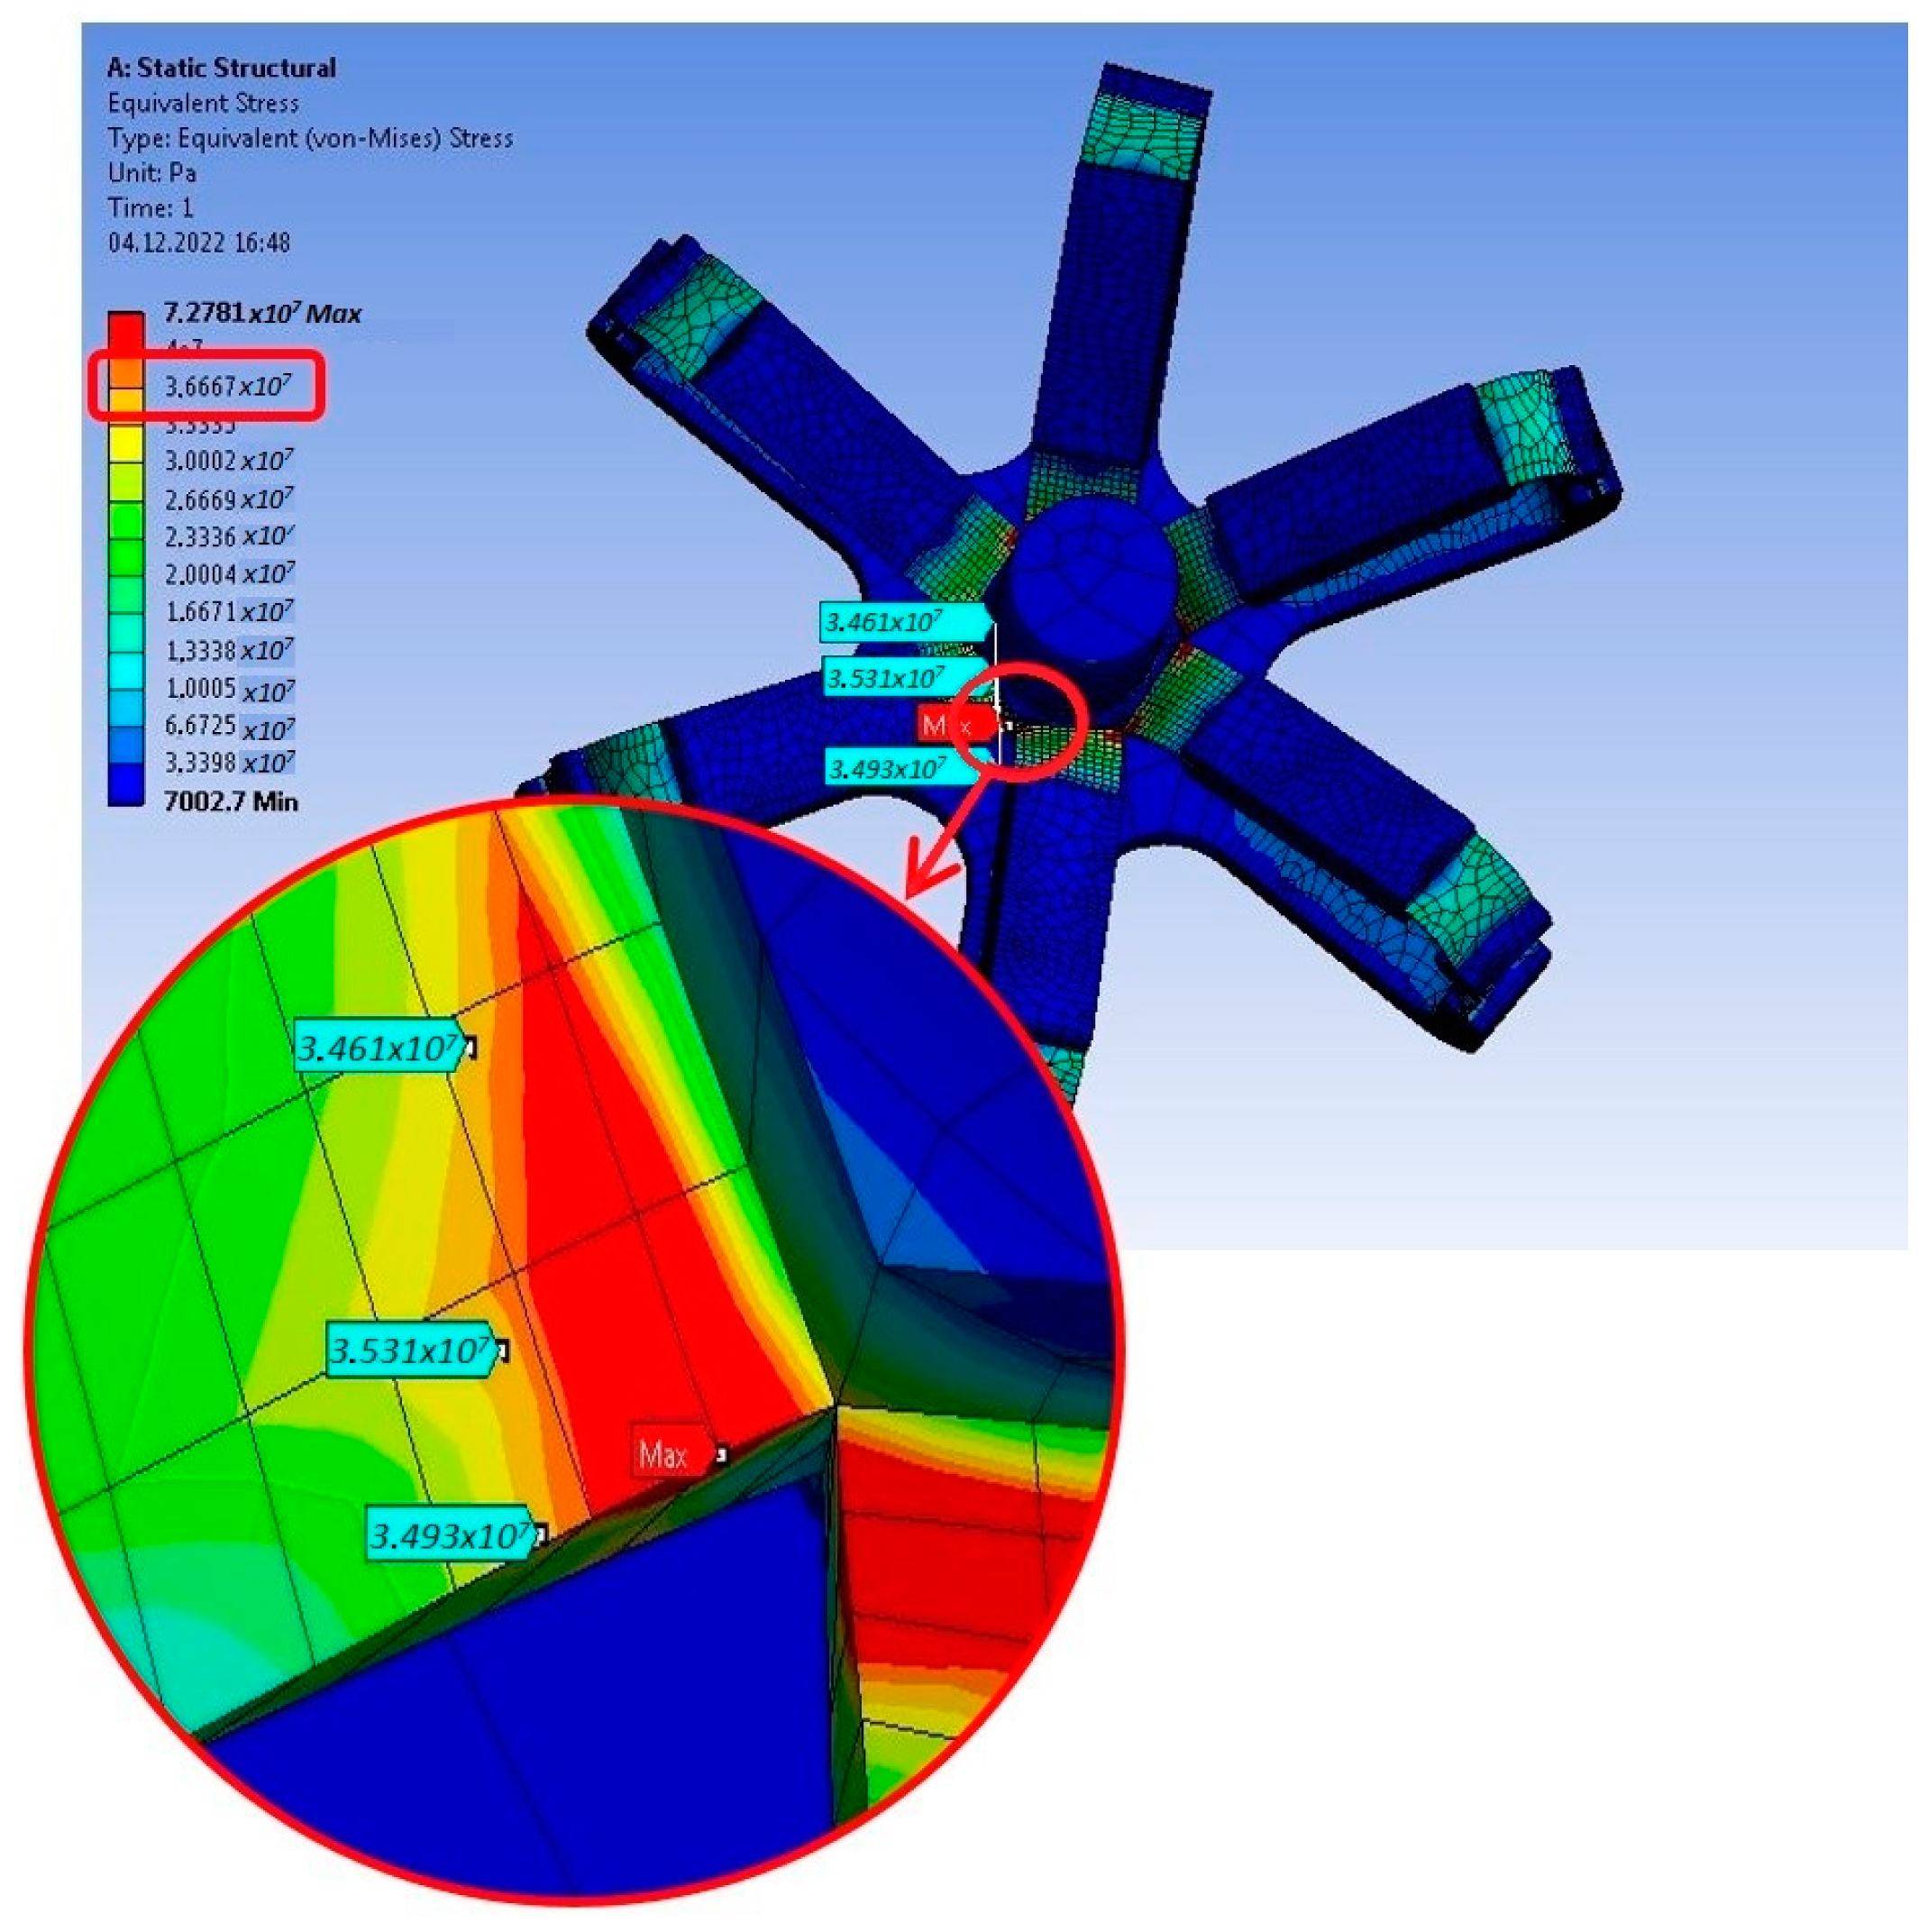Click the 'A: Static Structural' title text
Viewport: 1928px width, 1932px height.
221,68
